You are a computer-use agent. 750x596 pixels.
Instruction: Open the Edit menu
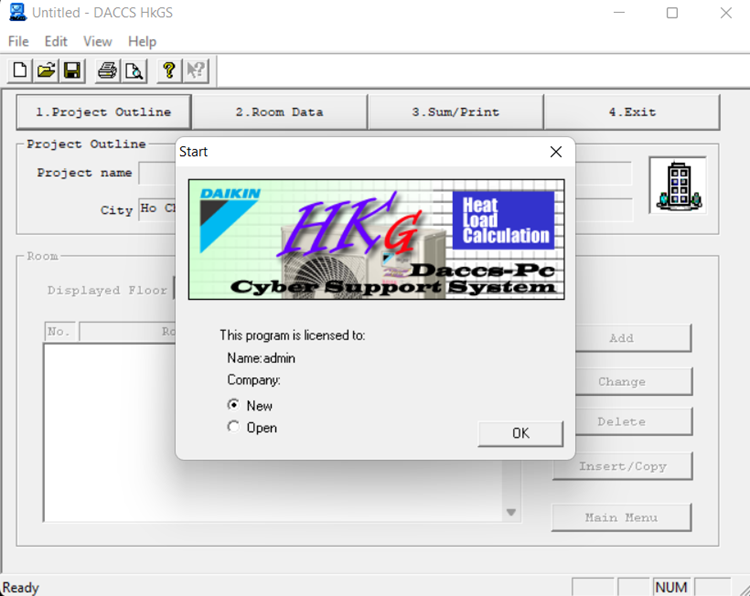pyautogui.click(x=56, y=42)
